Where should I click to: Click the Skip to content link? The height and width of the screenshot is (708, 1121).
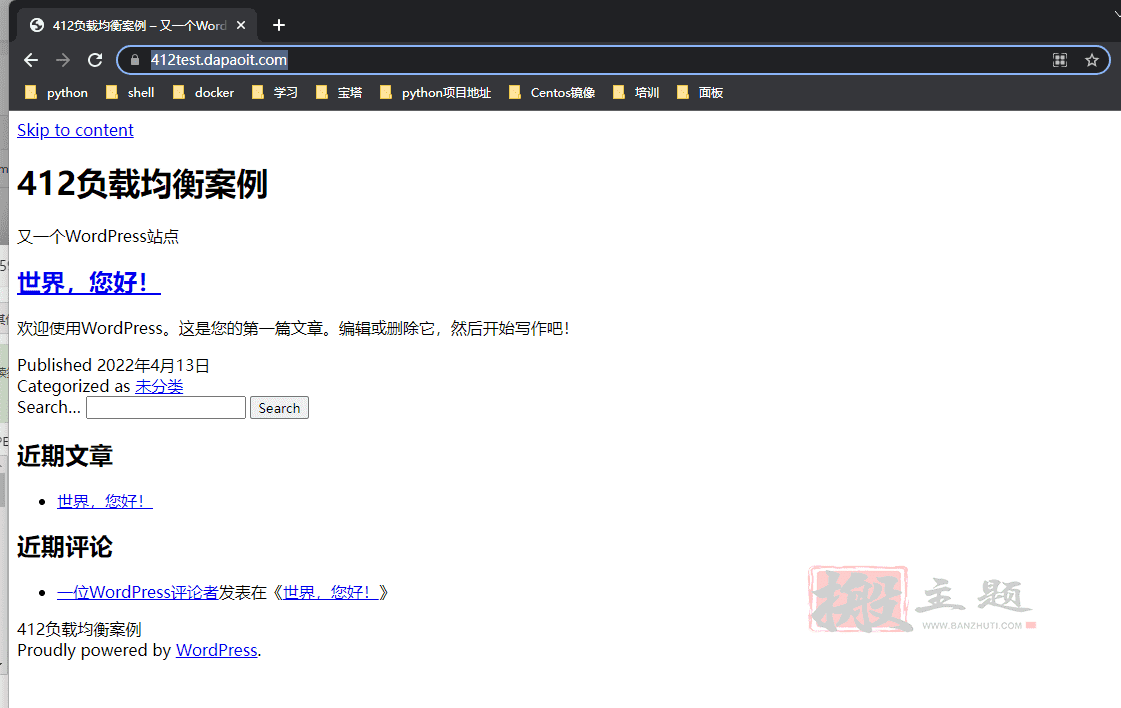pyautogui.click(x=75, y=130)
